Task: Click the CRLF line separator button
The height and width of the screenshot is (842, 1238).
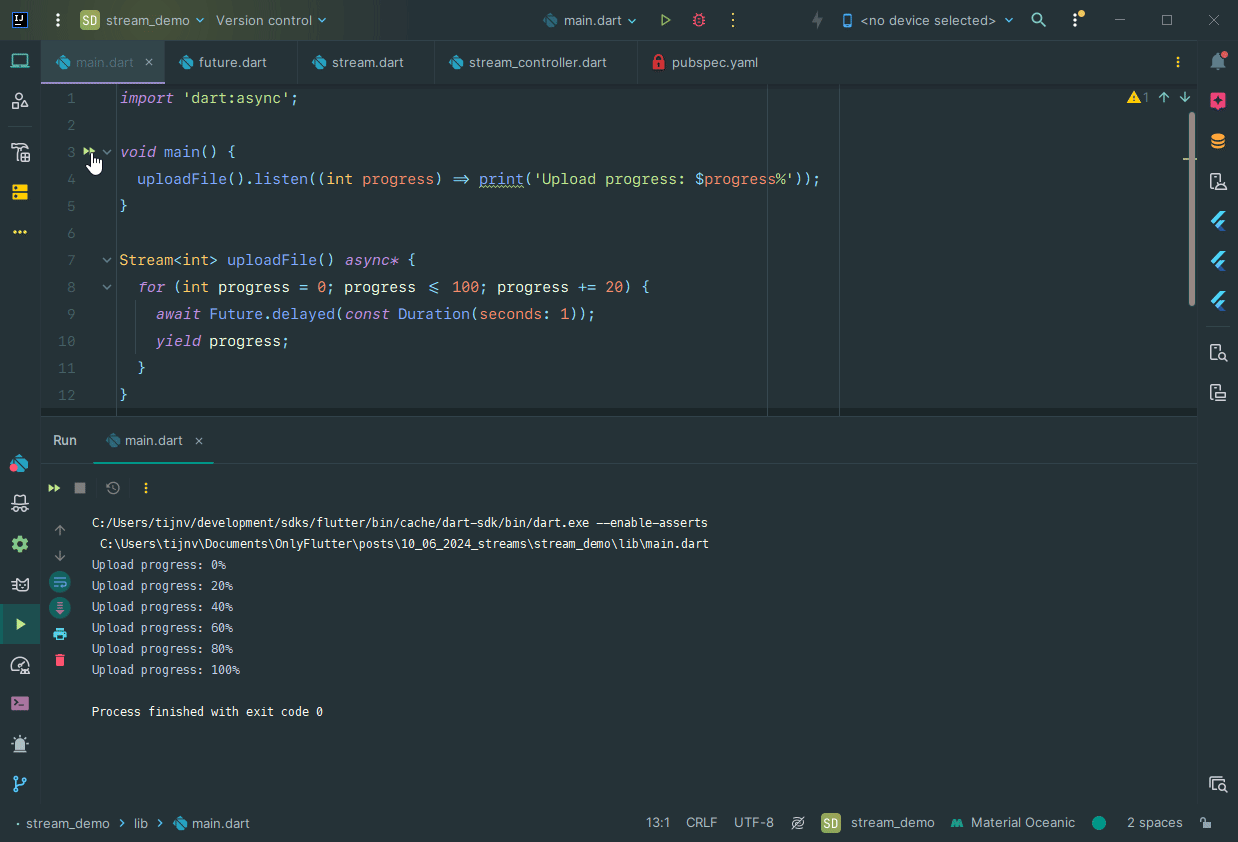Action: (x=701, y=823)
